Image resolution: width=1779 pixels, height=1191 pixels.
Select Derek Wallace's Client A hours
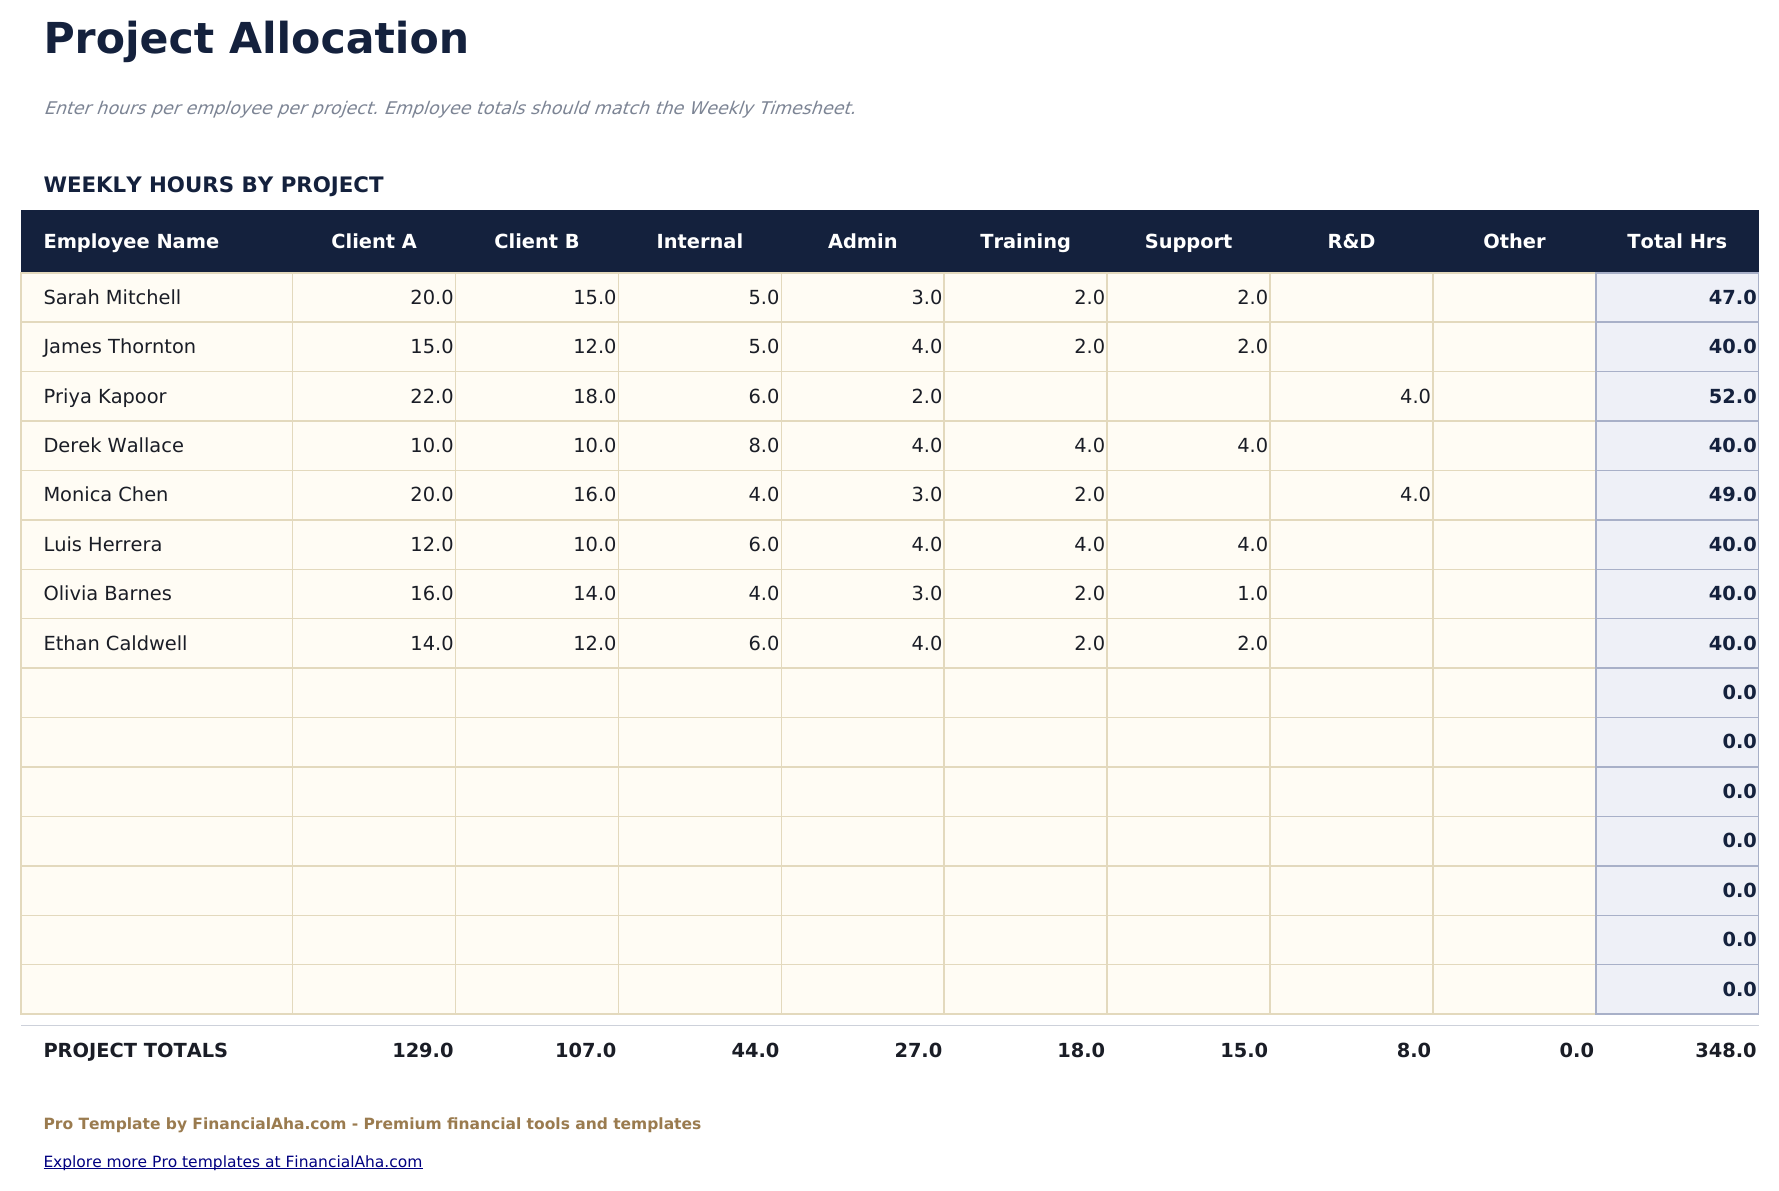[x=434, y=445]
